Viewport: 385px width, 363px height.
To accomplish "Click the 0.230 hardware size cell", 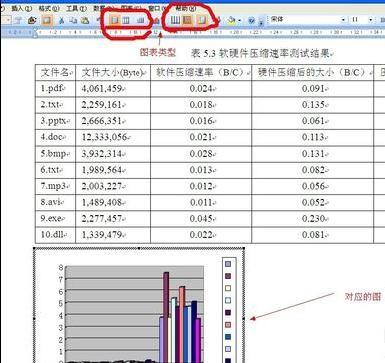I will point(313,219).
